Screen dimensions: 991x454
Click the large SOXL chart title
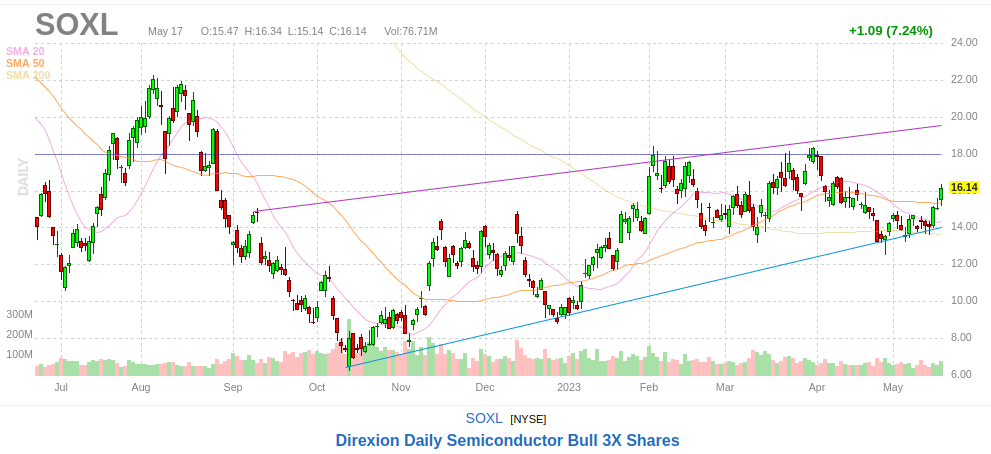pyautogui.click(x=76, y=25)
